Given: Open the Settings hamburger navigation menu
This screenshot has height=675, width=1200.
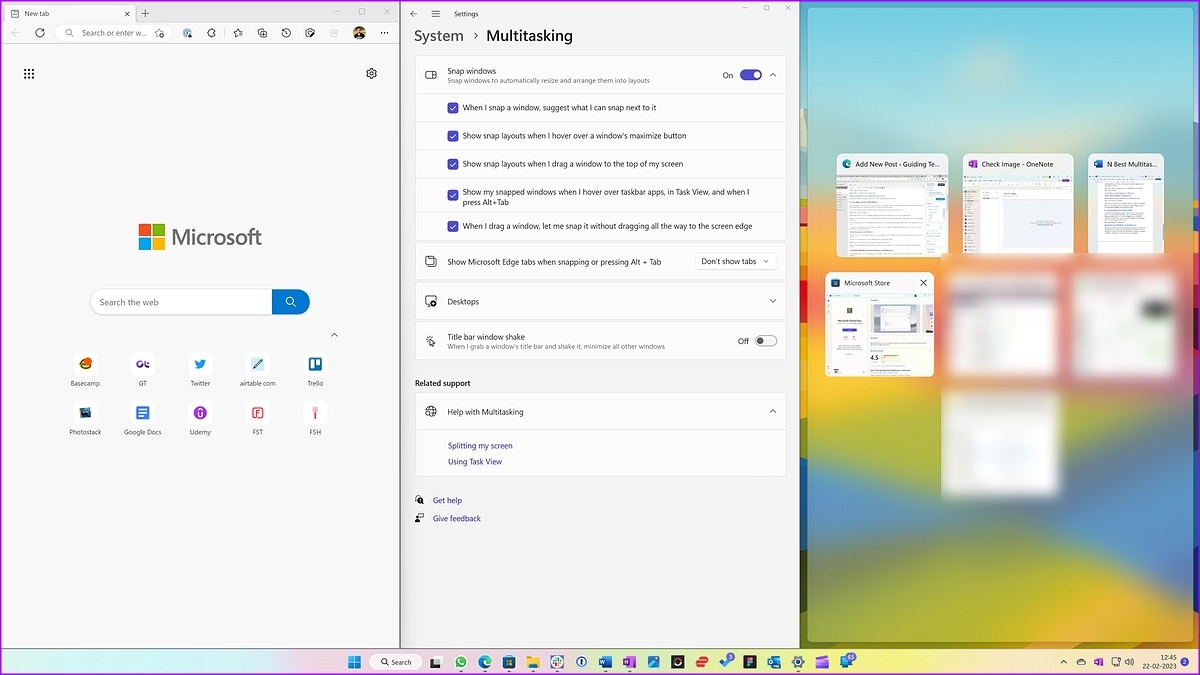Looking at the screenshot, I should coord(436,14).
